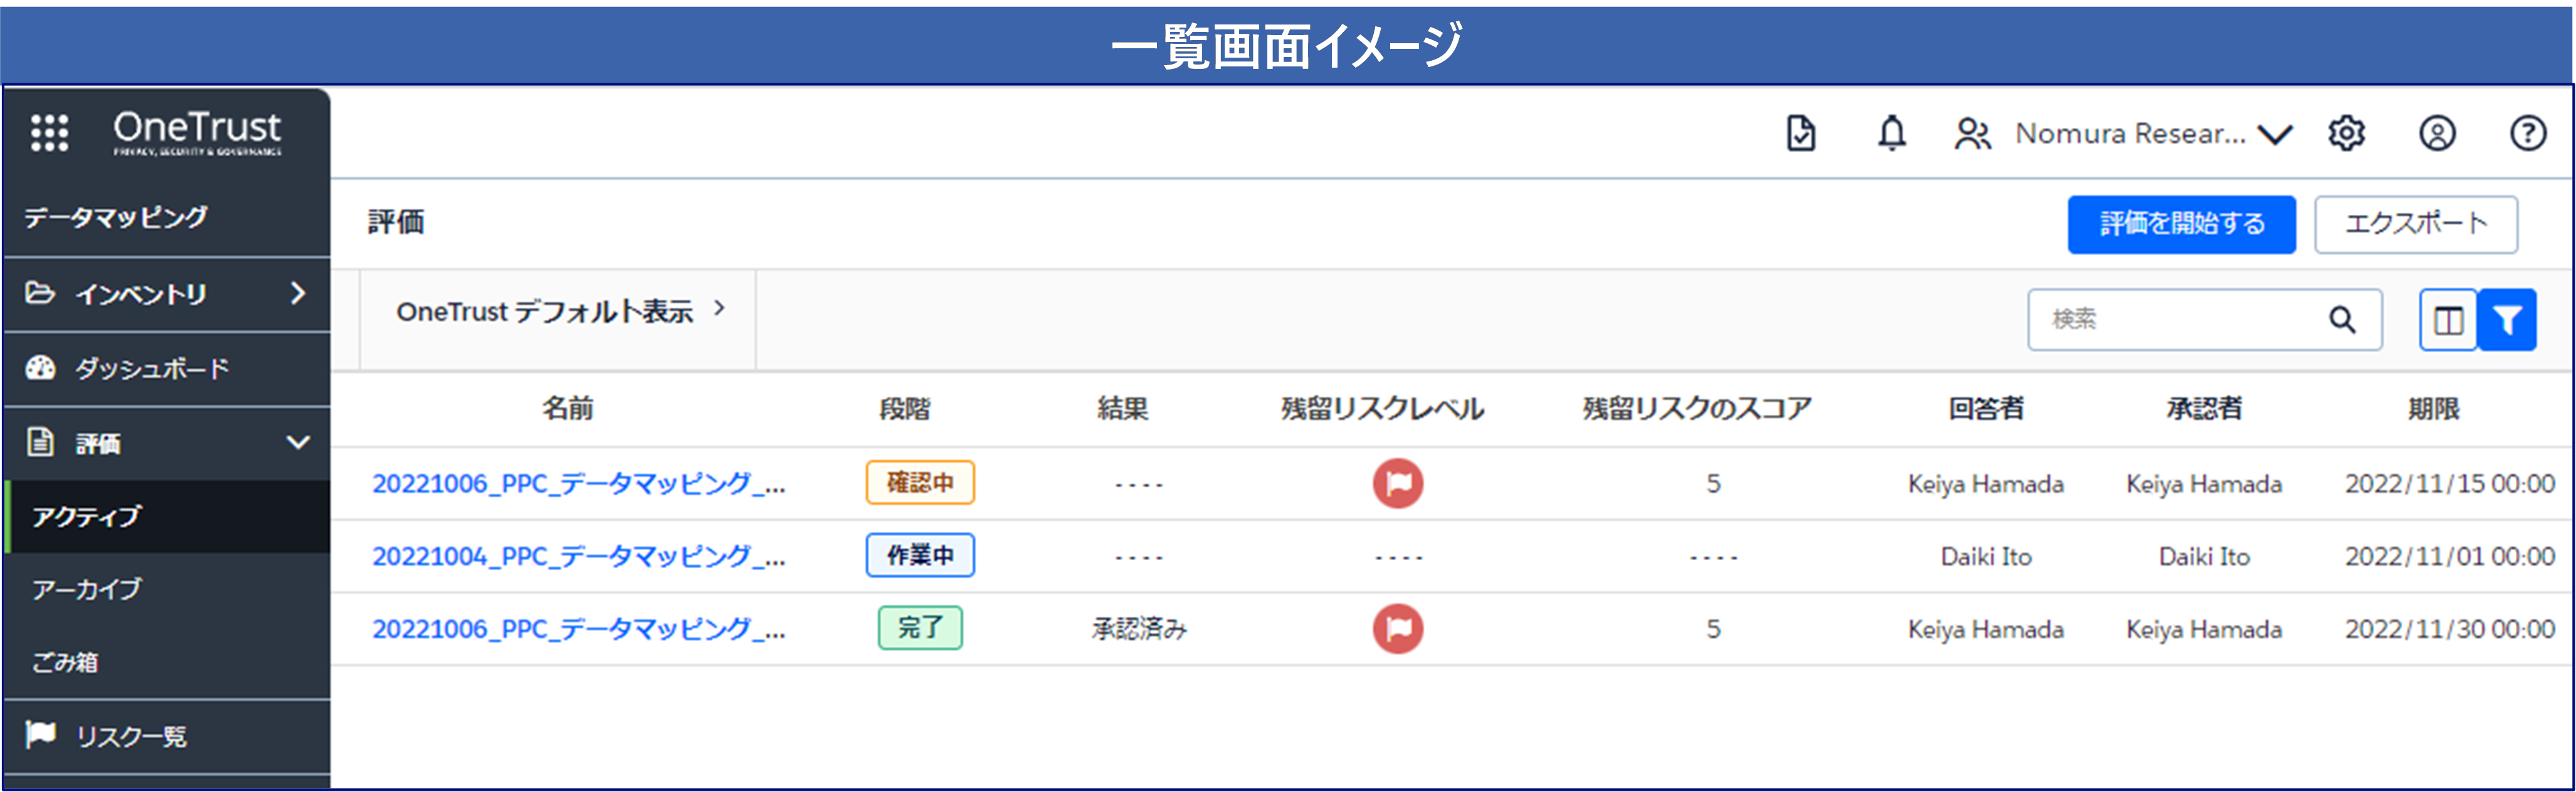Click the 確認中 stage badge

(x=920, y=483)
